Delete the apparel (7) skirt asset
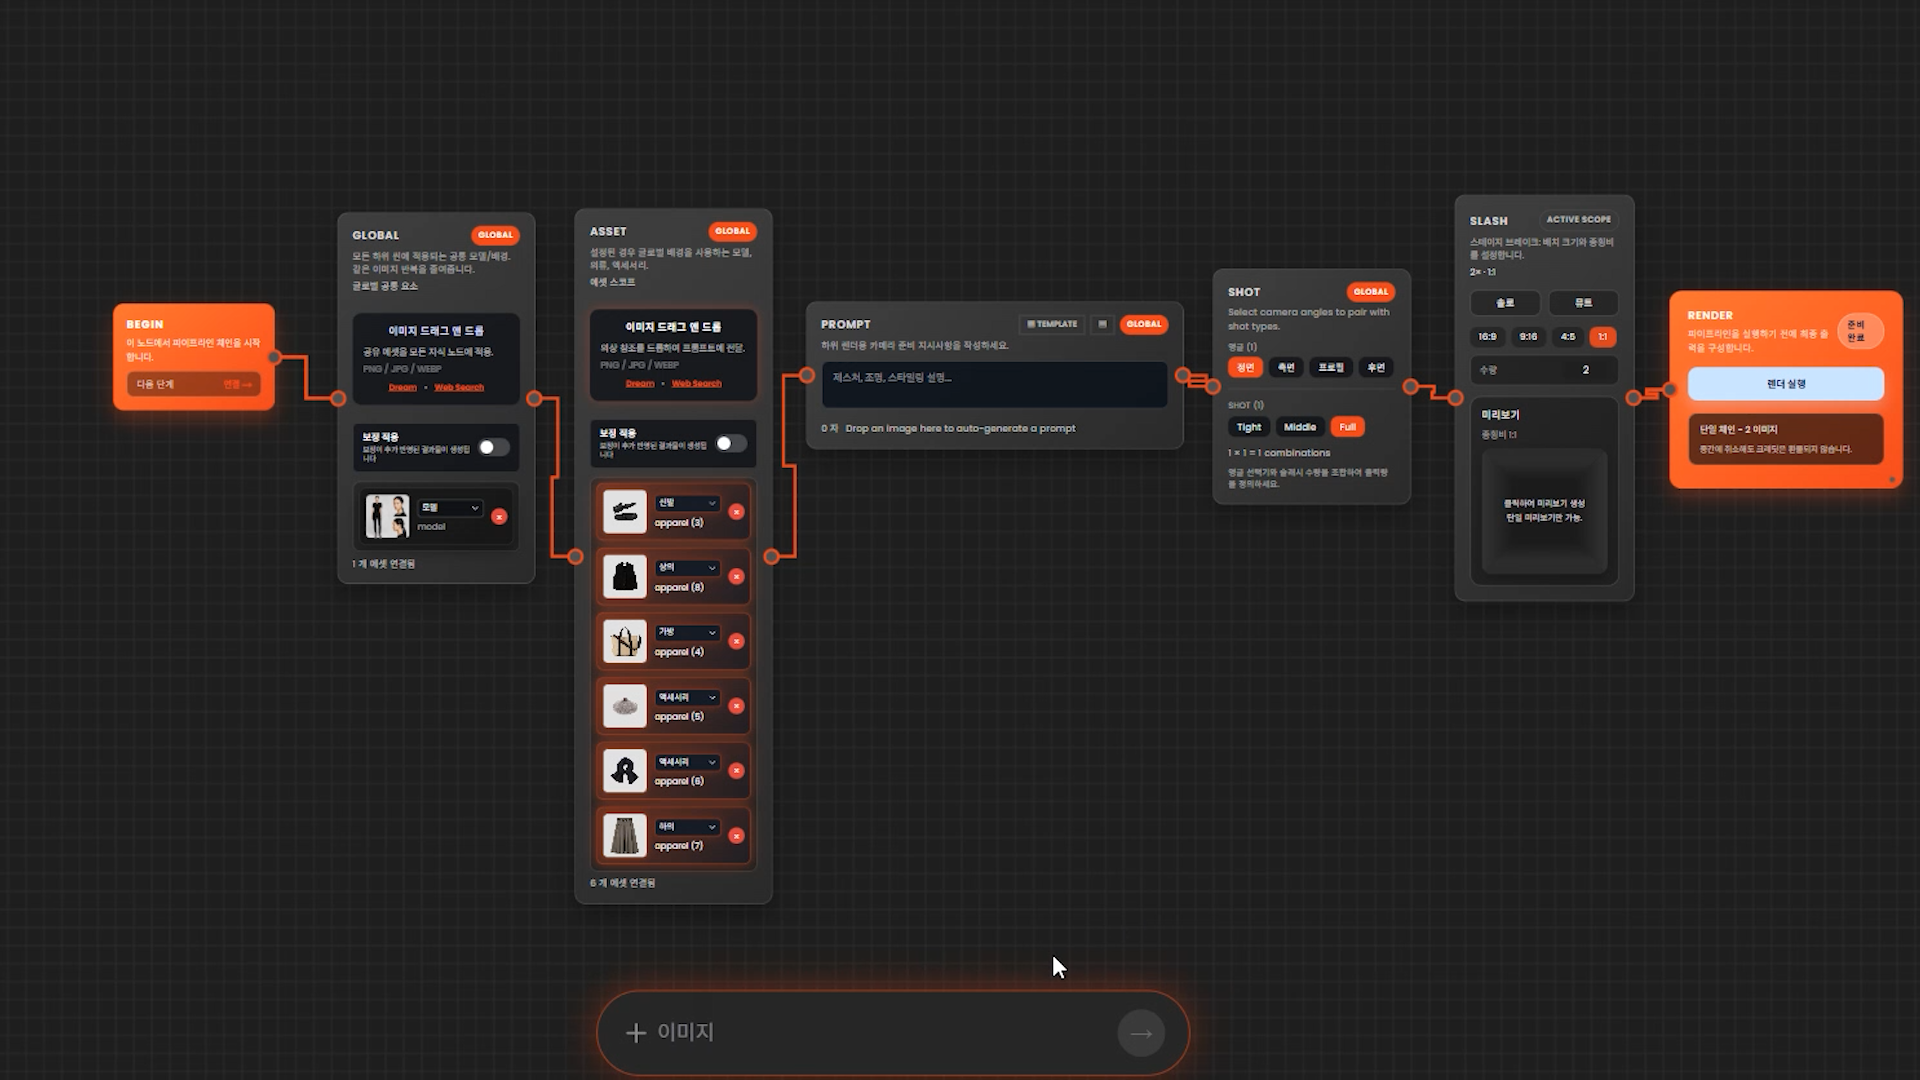The width and height of the screenshot is (1920, 1080). [736, 836]
